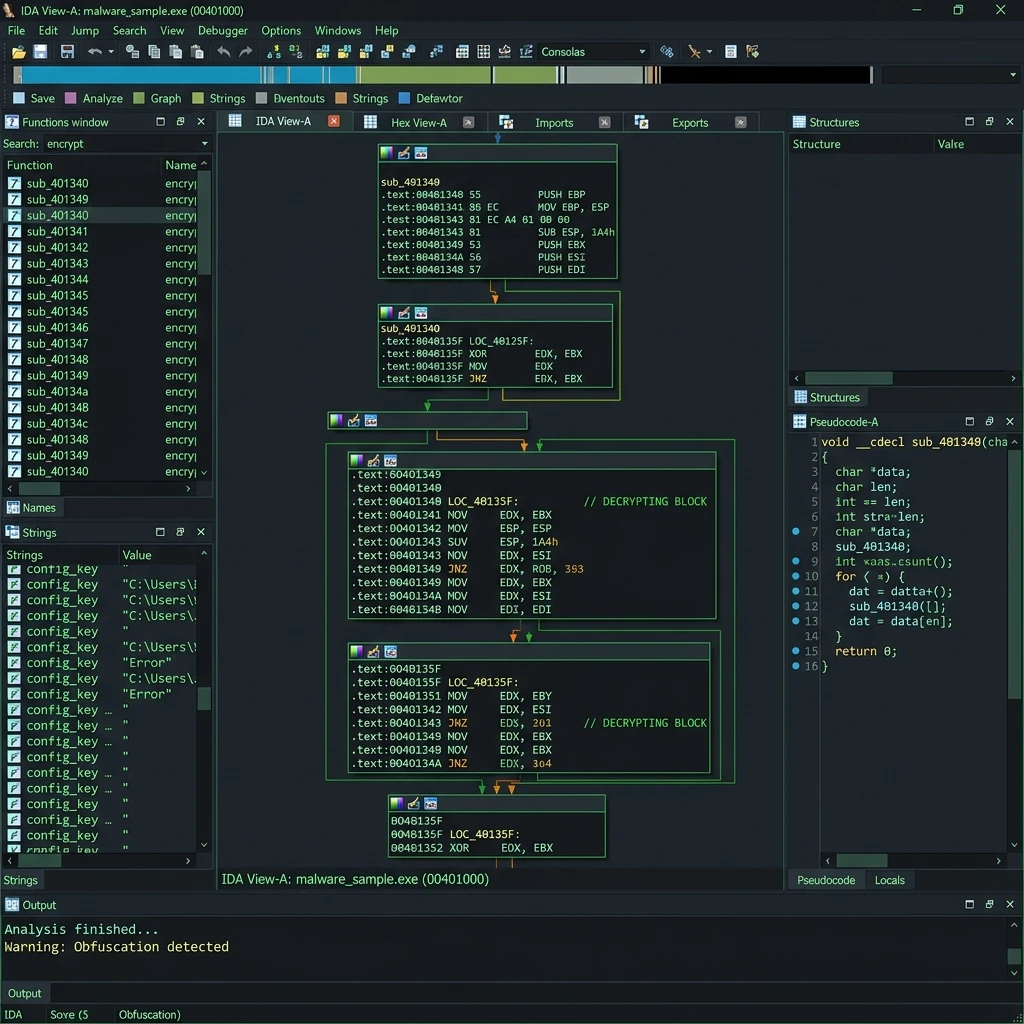Click the listing icon in top graph node header
The image size is (1024, 1024).
[421, 153]
